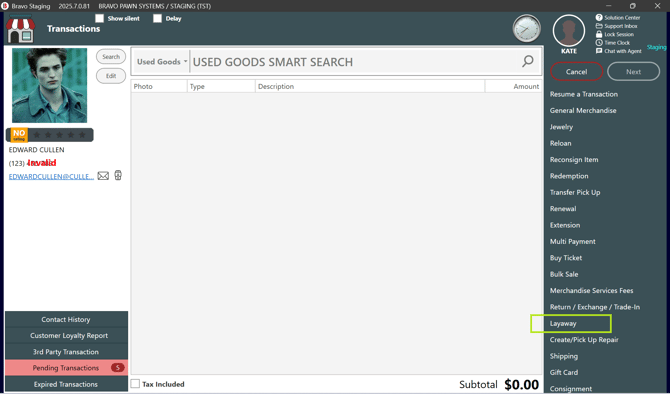Open the Used Goods dropdown
The height and width of the screenshot is (394, 670).
coord(162,62)
